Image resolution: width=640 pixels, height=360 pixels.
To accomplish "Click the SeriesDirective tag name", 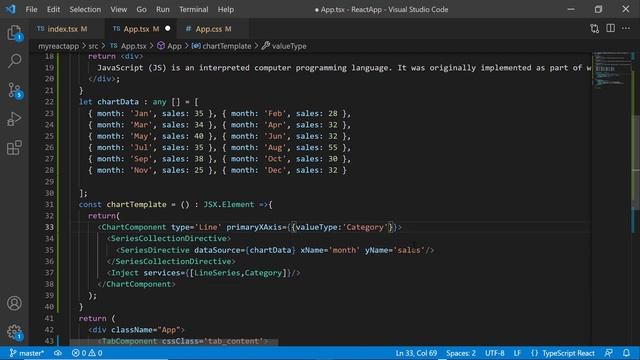I will 155,250.
